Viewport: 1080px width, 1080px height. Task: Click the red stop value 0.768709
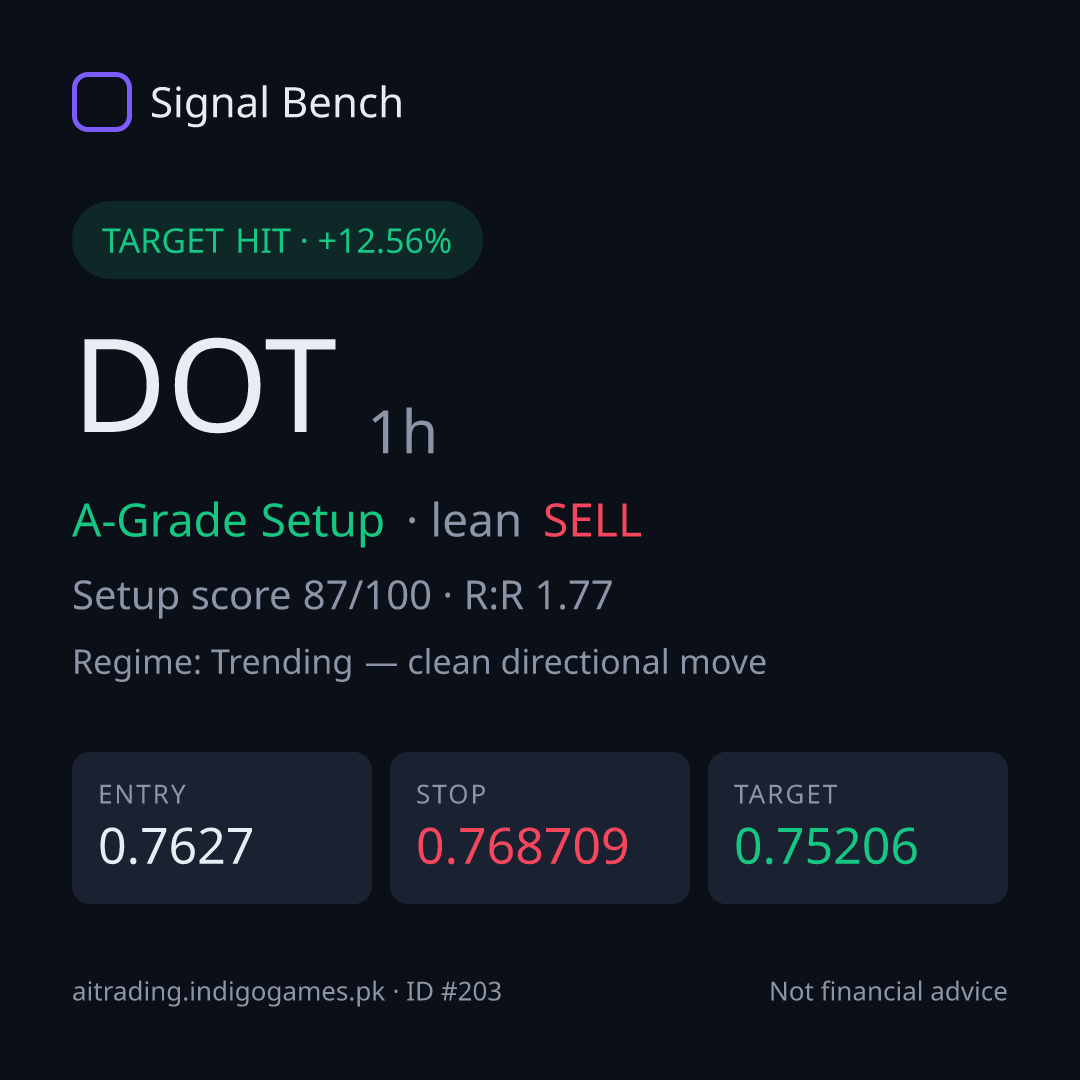click(x=523, y=846)
